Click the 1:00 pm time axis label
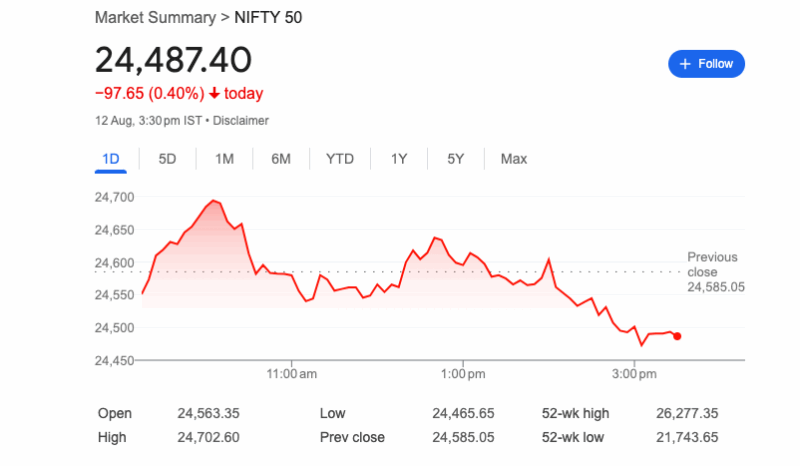 (x=462, y=374)
